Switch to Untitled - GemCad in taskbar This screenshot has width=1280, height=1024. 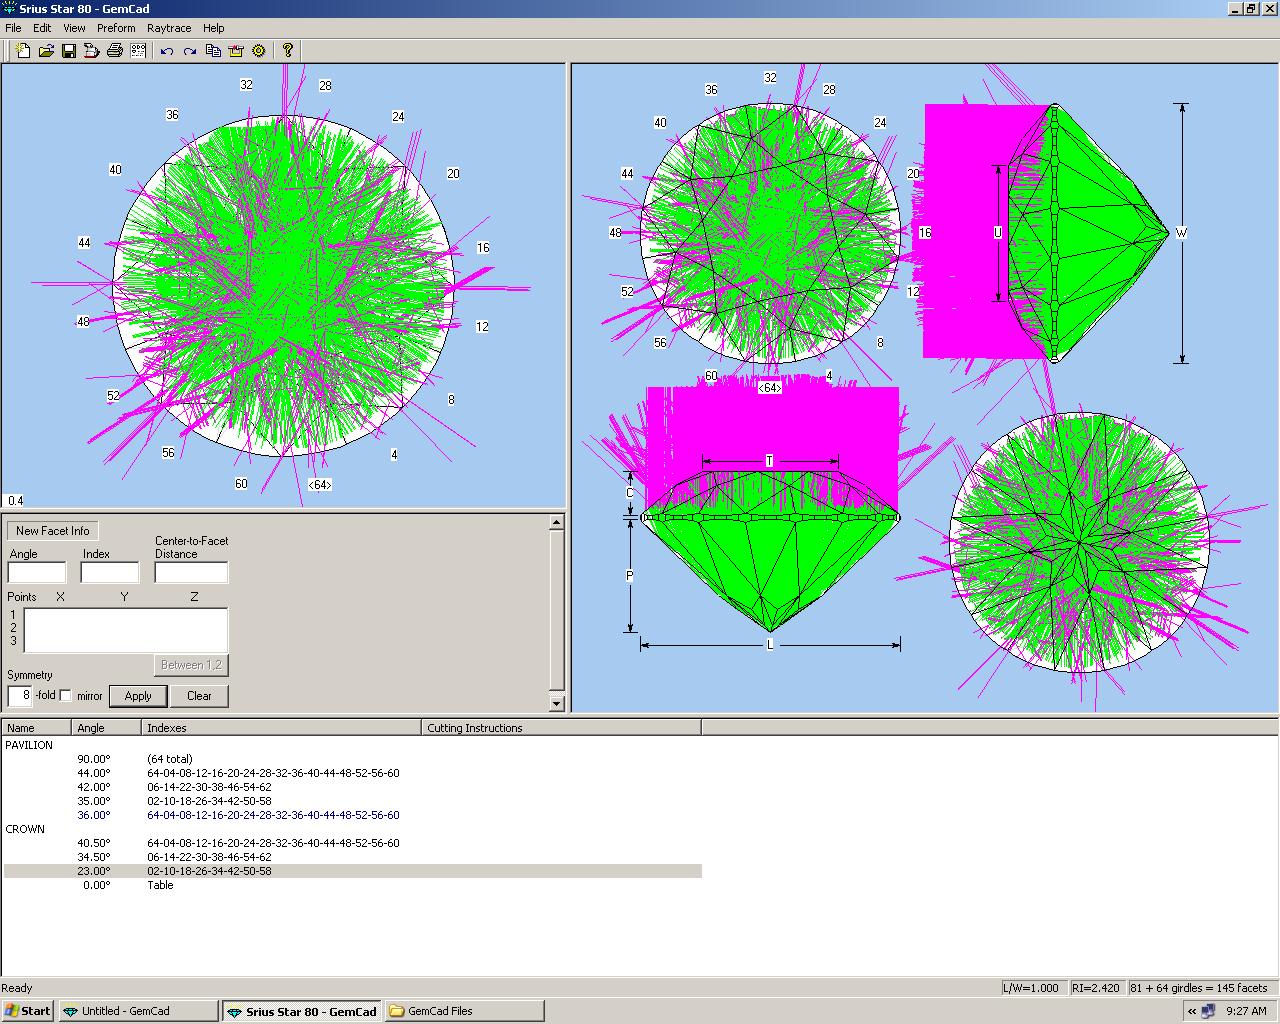pos(137,1011)
